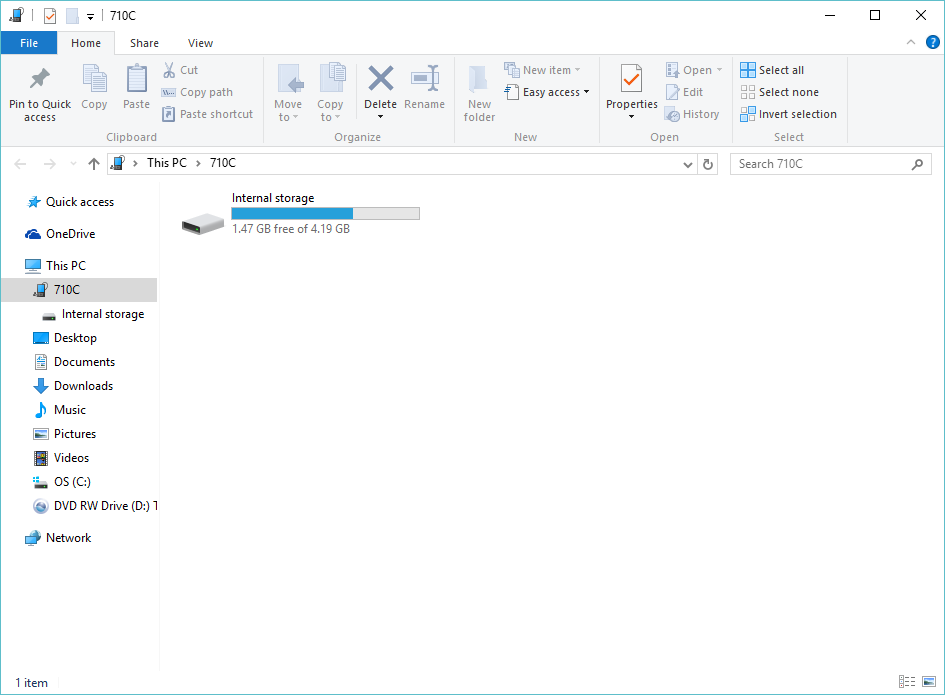Click the Forward navigation arrow
Screen dimensions: 945x695
tap(49, 164)
